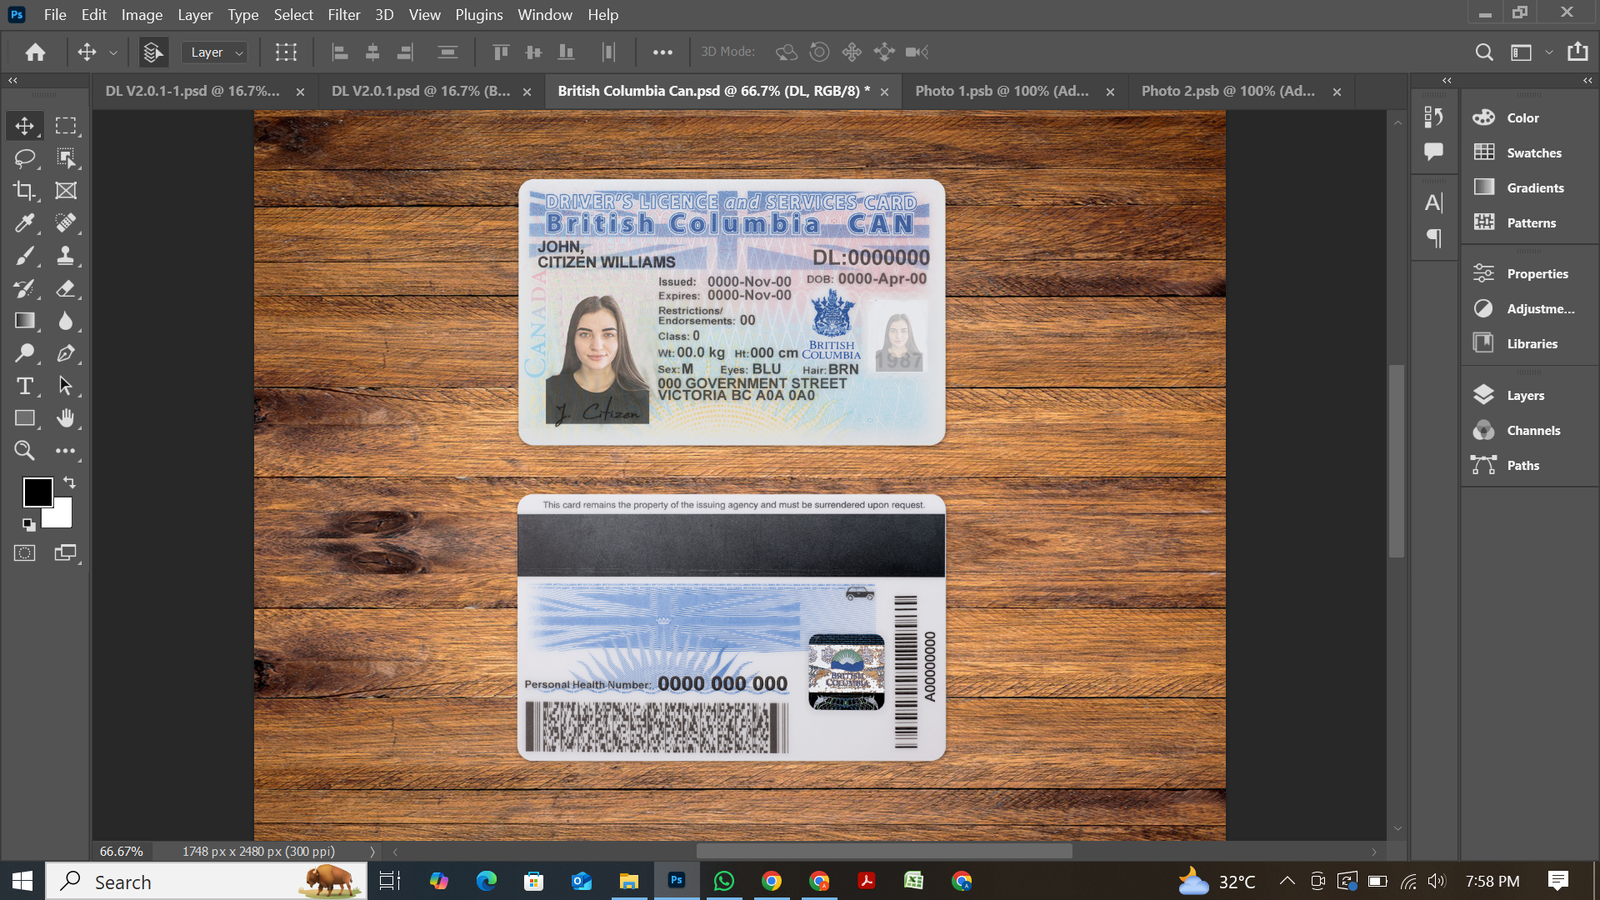Toggle Auto-Select layer option
Viewport: 1600px width, 900px height.
tap(153, 52)
